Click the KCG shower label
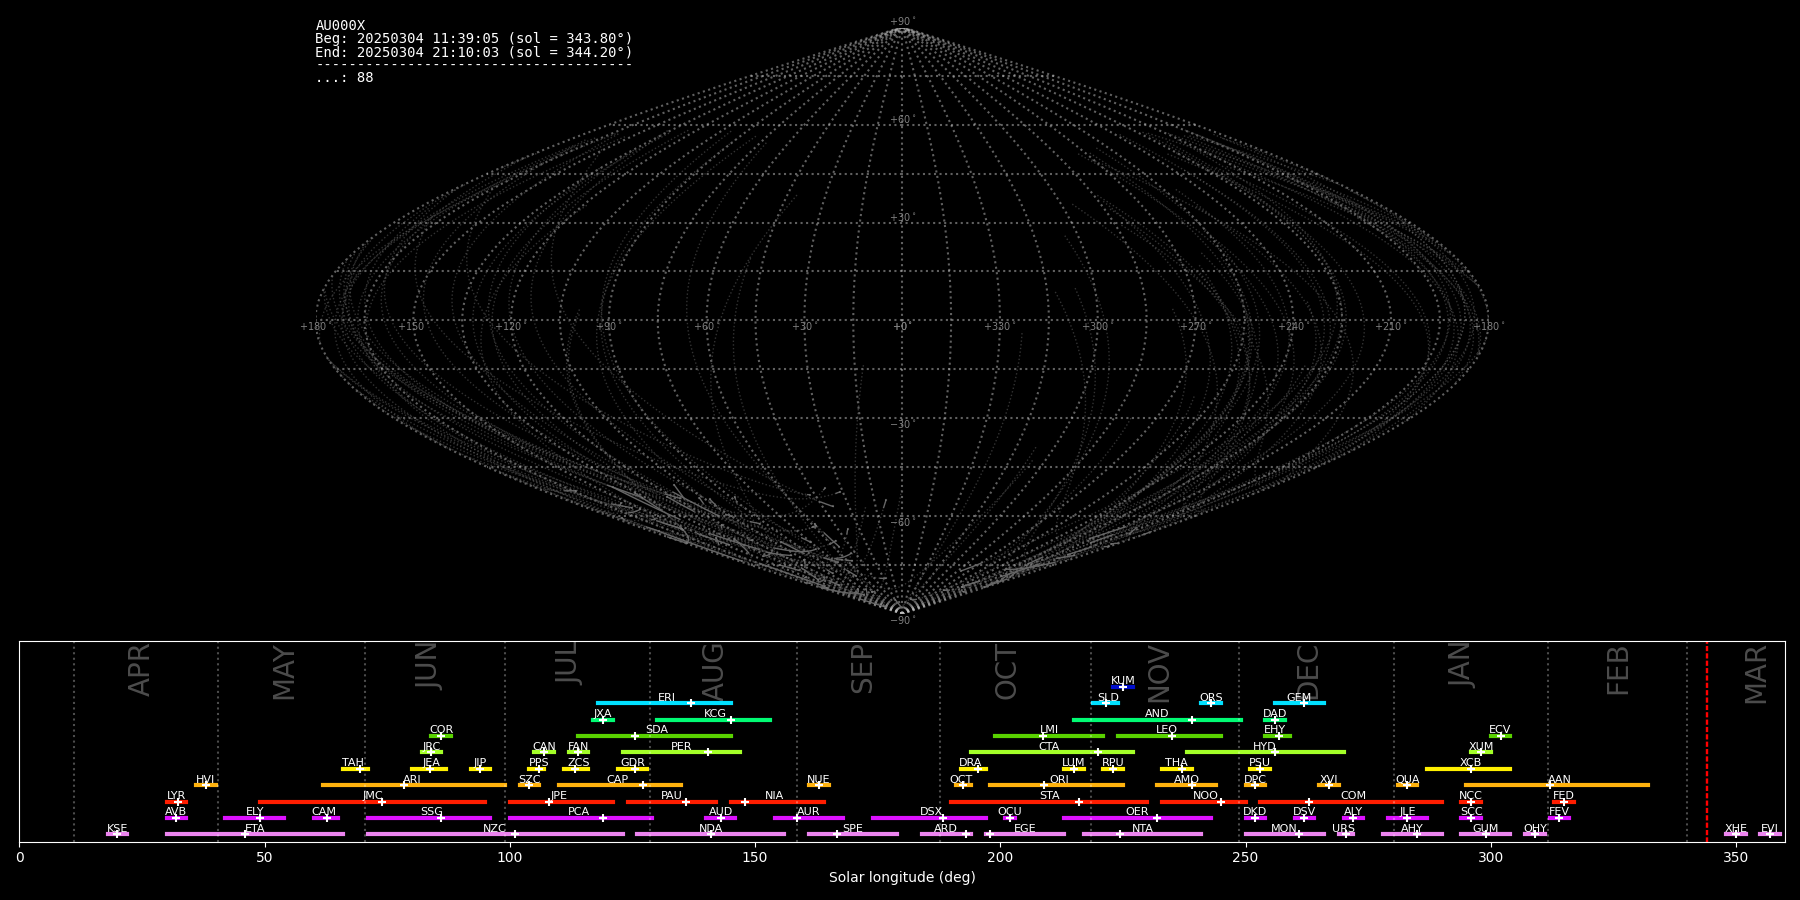The image size is (1800, 900). [x=714, y=714]
